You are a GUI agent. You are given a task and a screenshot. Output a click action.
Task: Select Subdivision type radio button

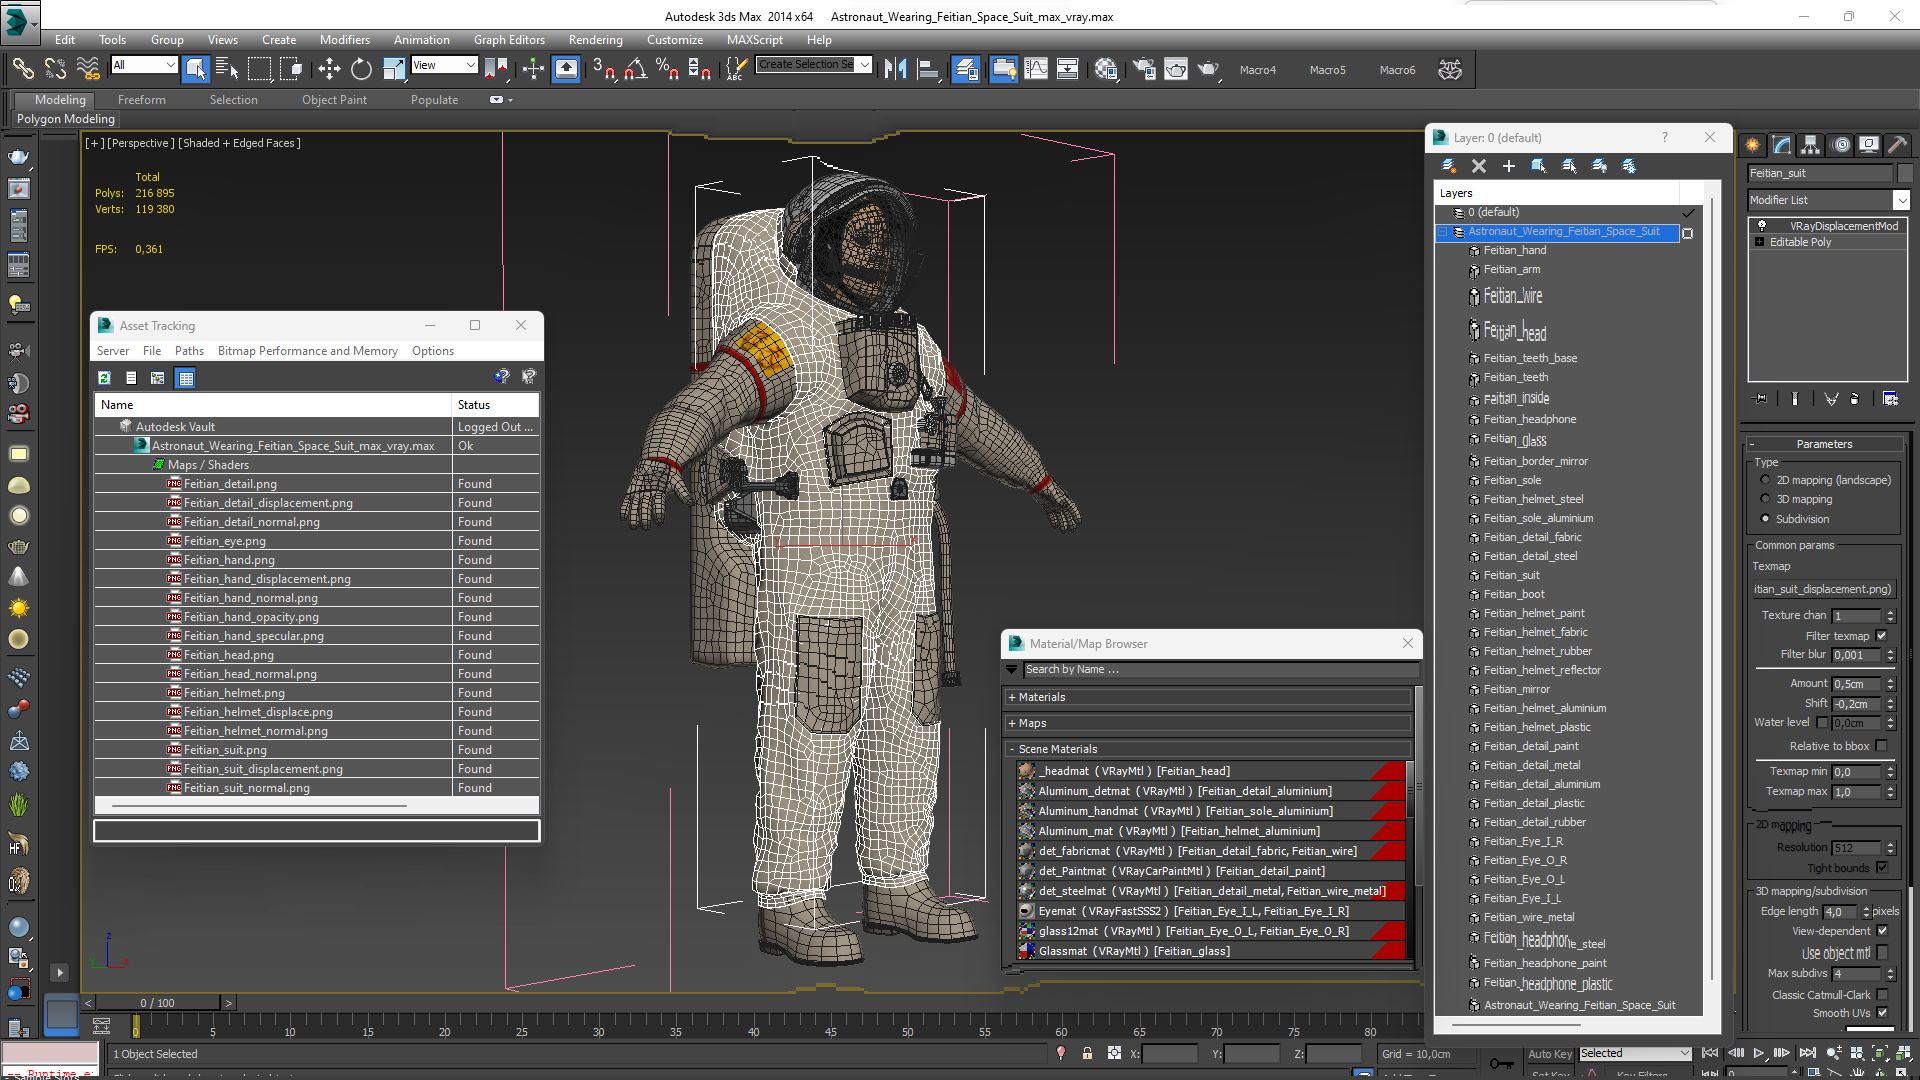tap(1765, 518)
